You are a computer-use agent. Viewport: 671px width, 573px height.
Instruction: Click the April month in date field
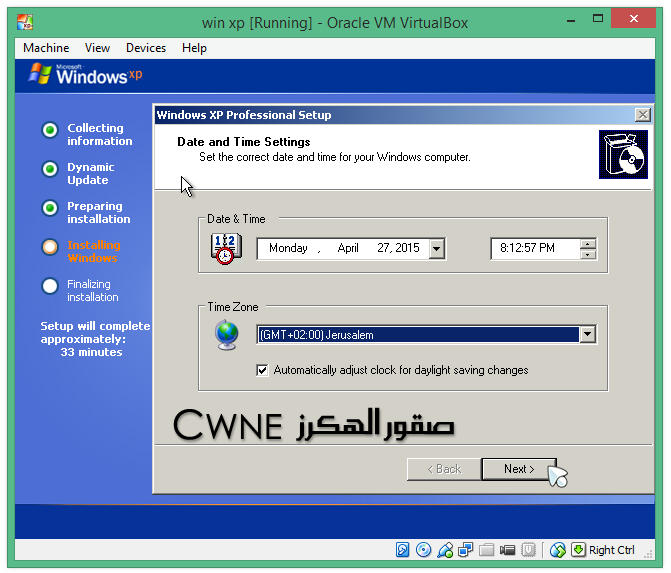[x=347, y=248]
